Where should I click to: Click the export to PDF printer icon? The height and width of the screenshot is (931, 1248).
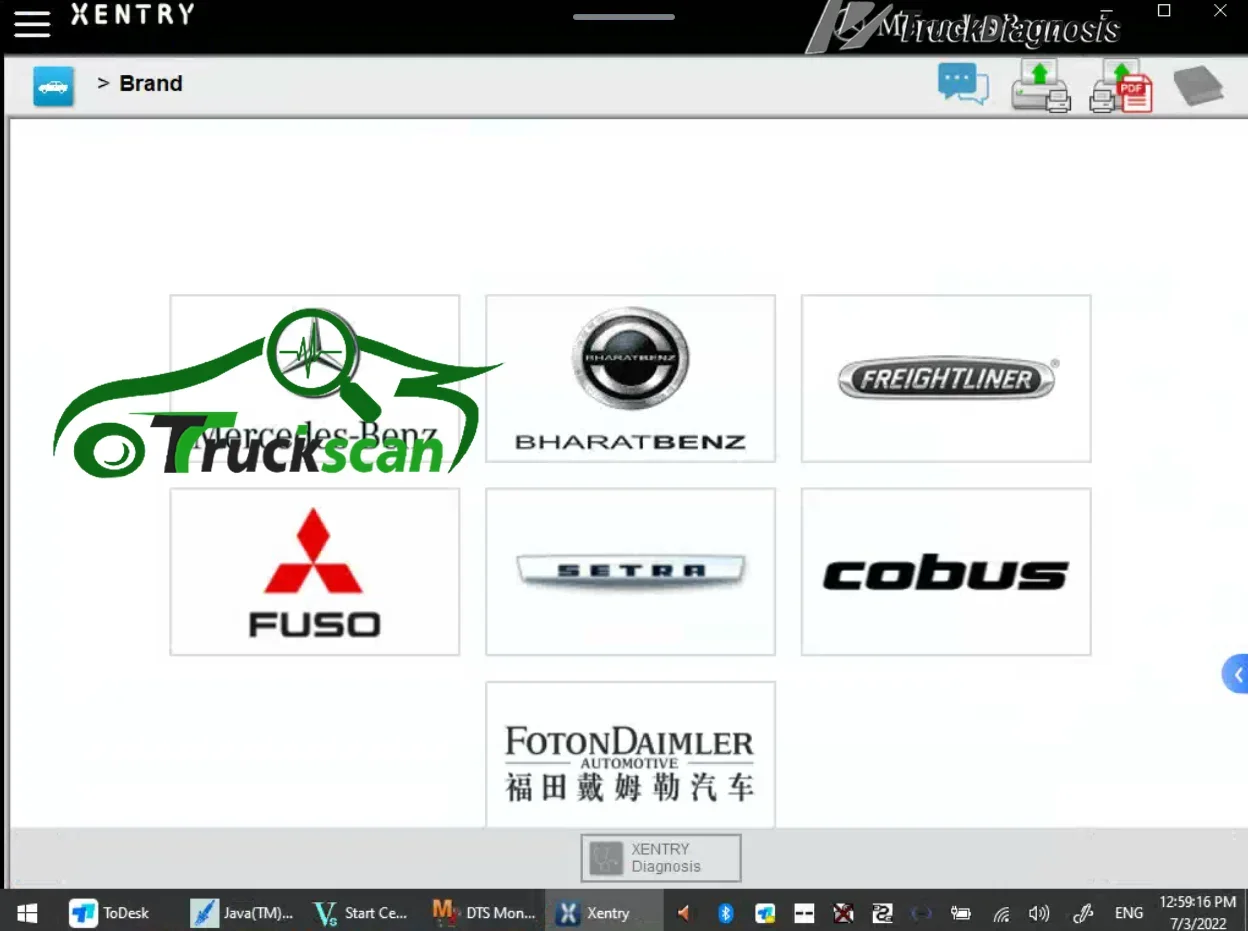[1120, 84]
